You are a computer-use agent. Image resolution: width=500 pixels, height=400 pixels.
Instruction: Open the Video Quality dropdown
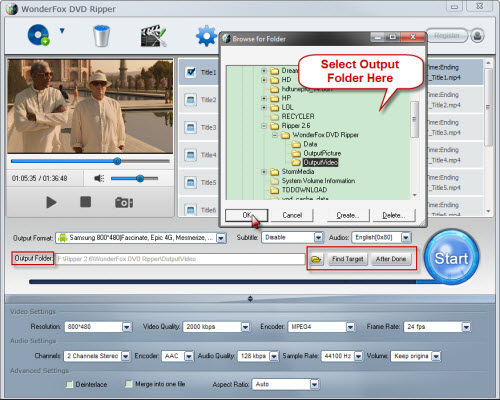pos(245,327)
